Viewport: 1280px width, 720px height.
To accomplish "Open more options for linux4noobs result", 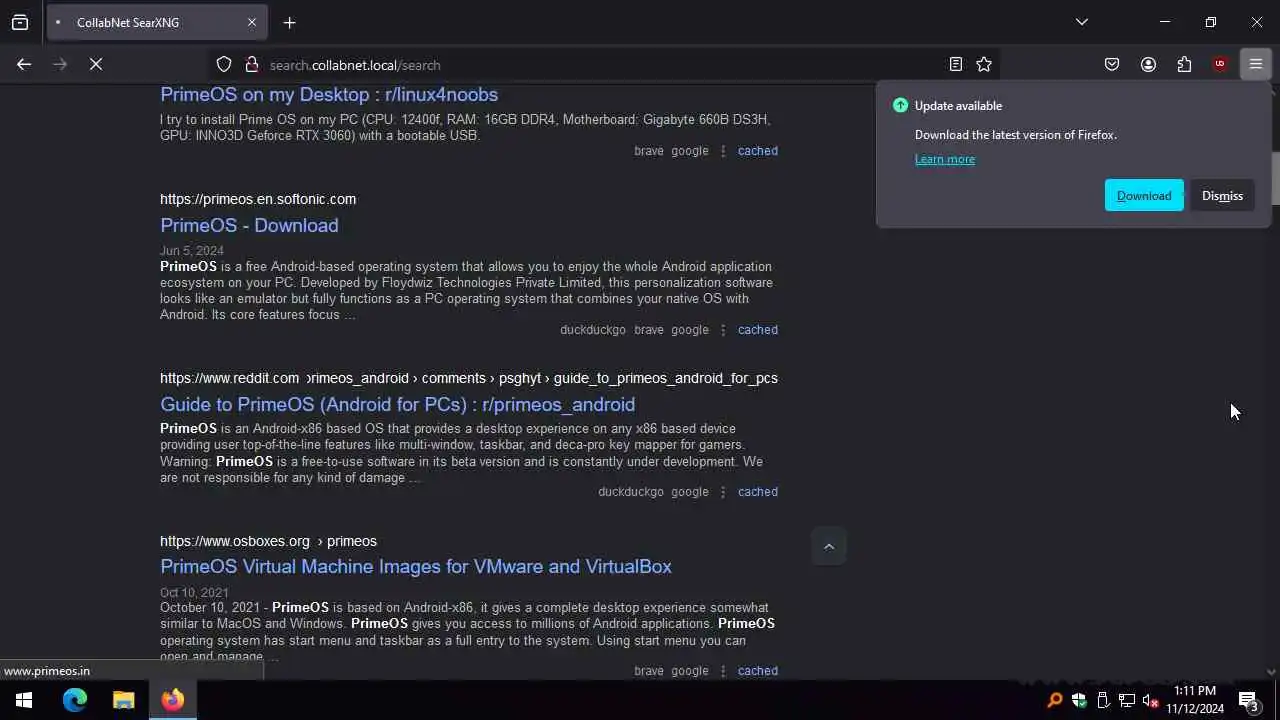I will [723, 151].
